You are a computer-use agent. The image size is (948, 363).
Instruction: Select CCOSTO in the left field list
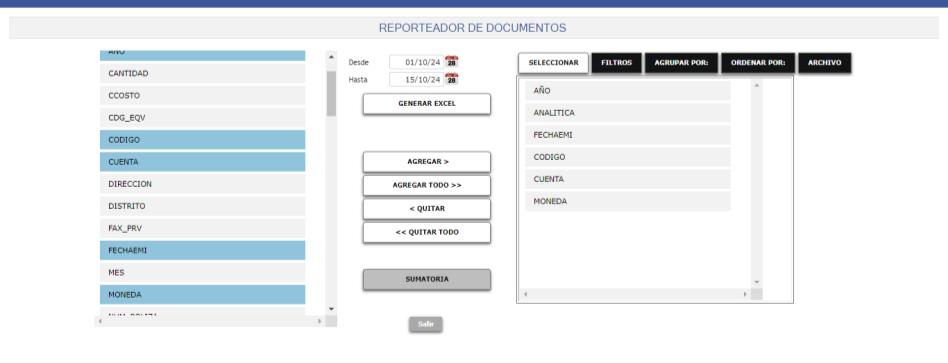(x=203, y=96)
